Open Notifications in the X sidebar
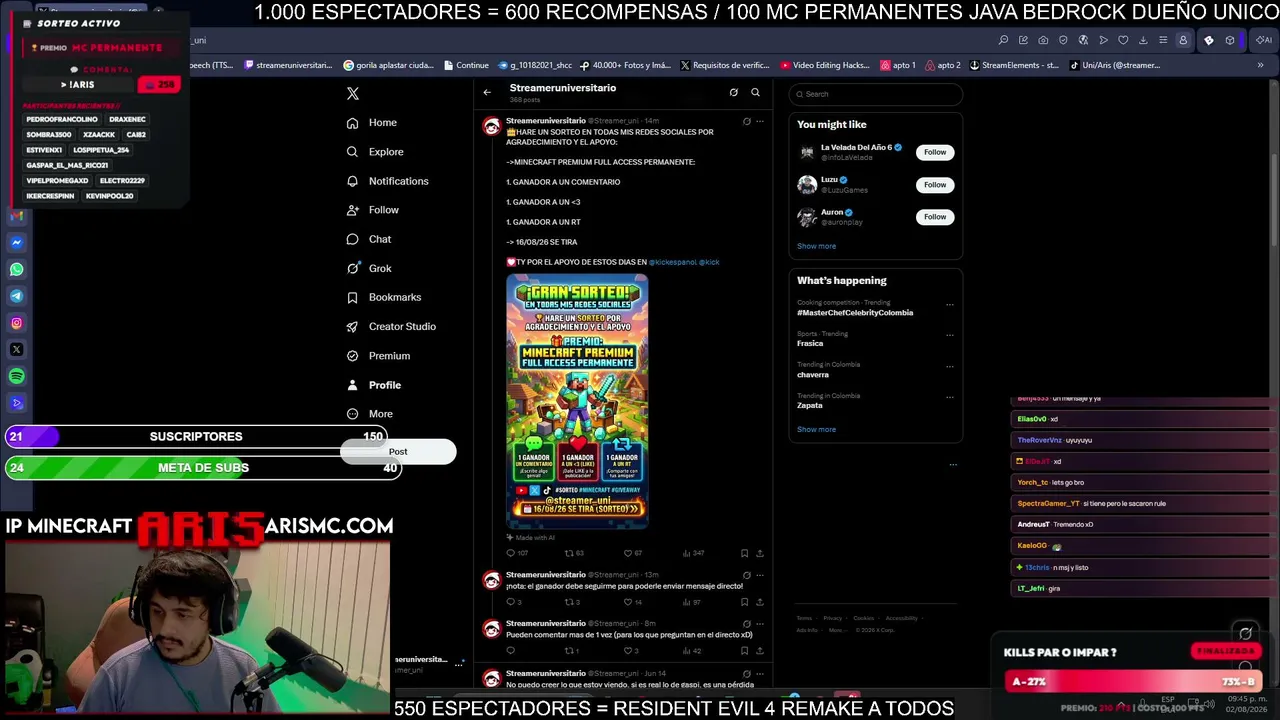Viewport: 1280px width, 720px height. 387,181
